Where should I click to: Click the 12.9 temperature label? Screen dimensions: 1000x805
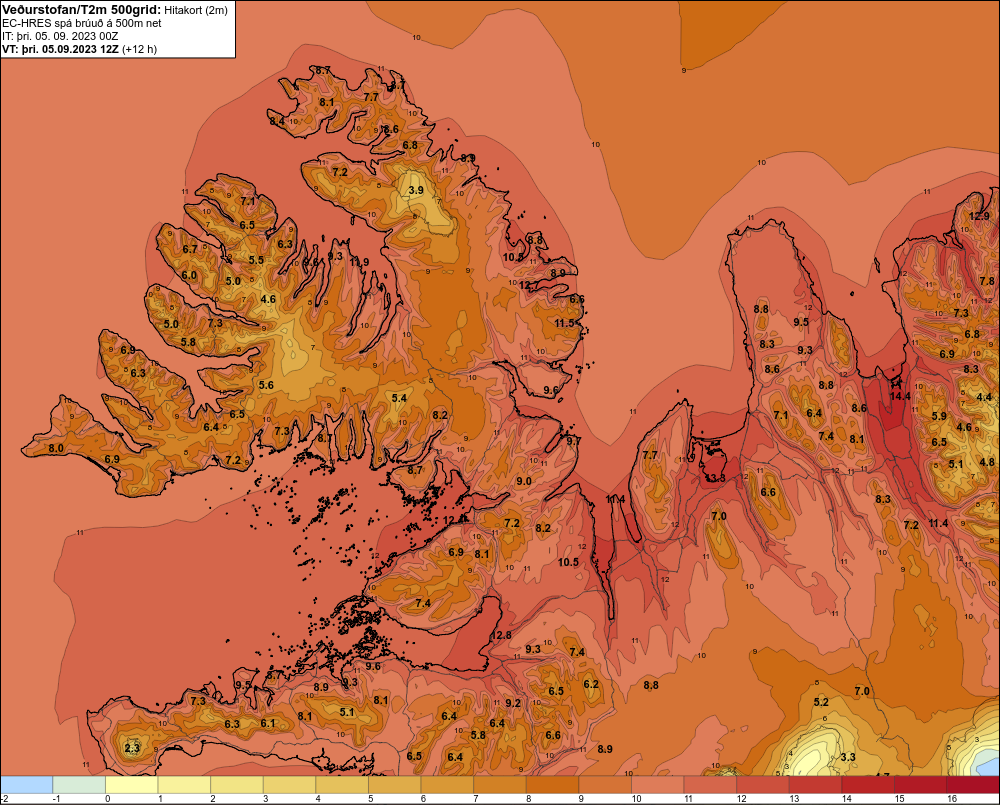pyautogui.click(x=979, y=216)
